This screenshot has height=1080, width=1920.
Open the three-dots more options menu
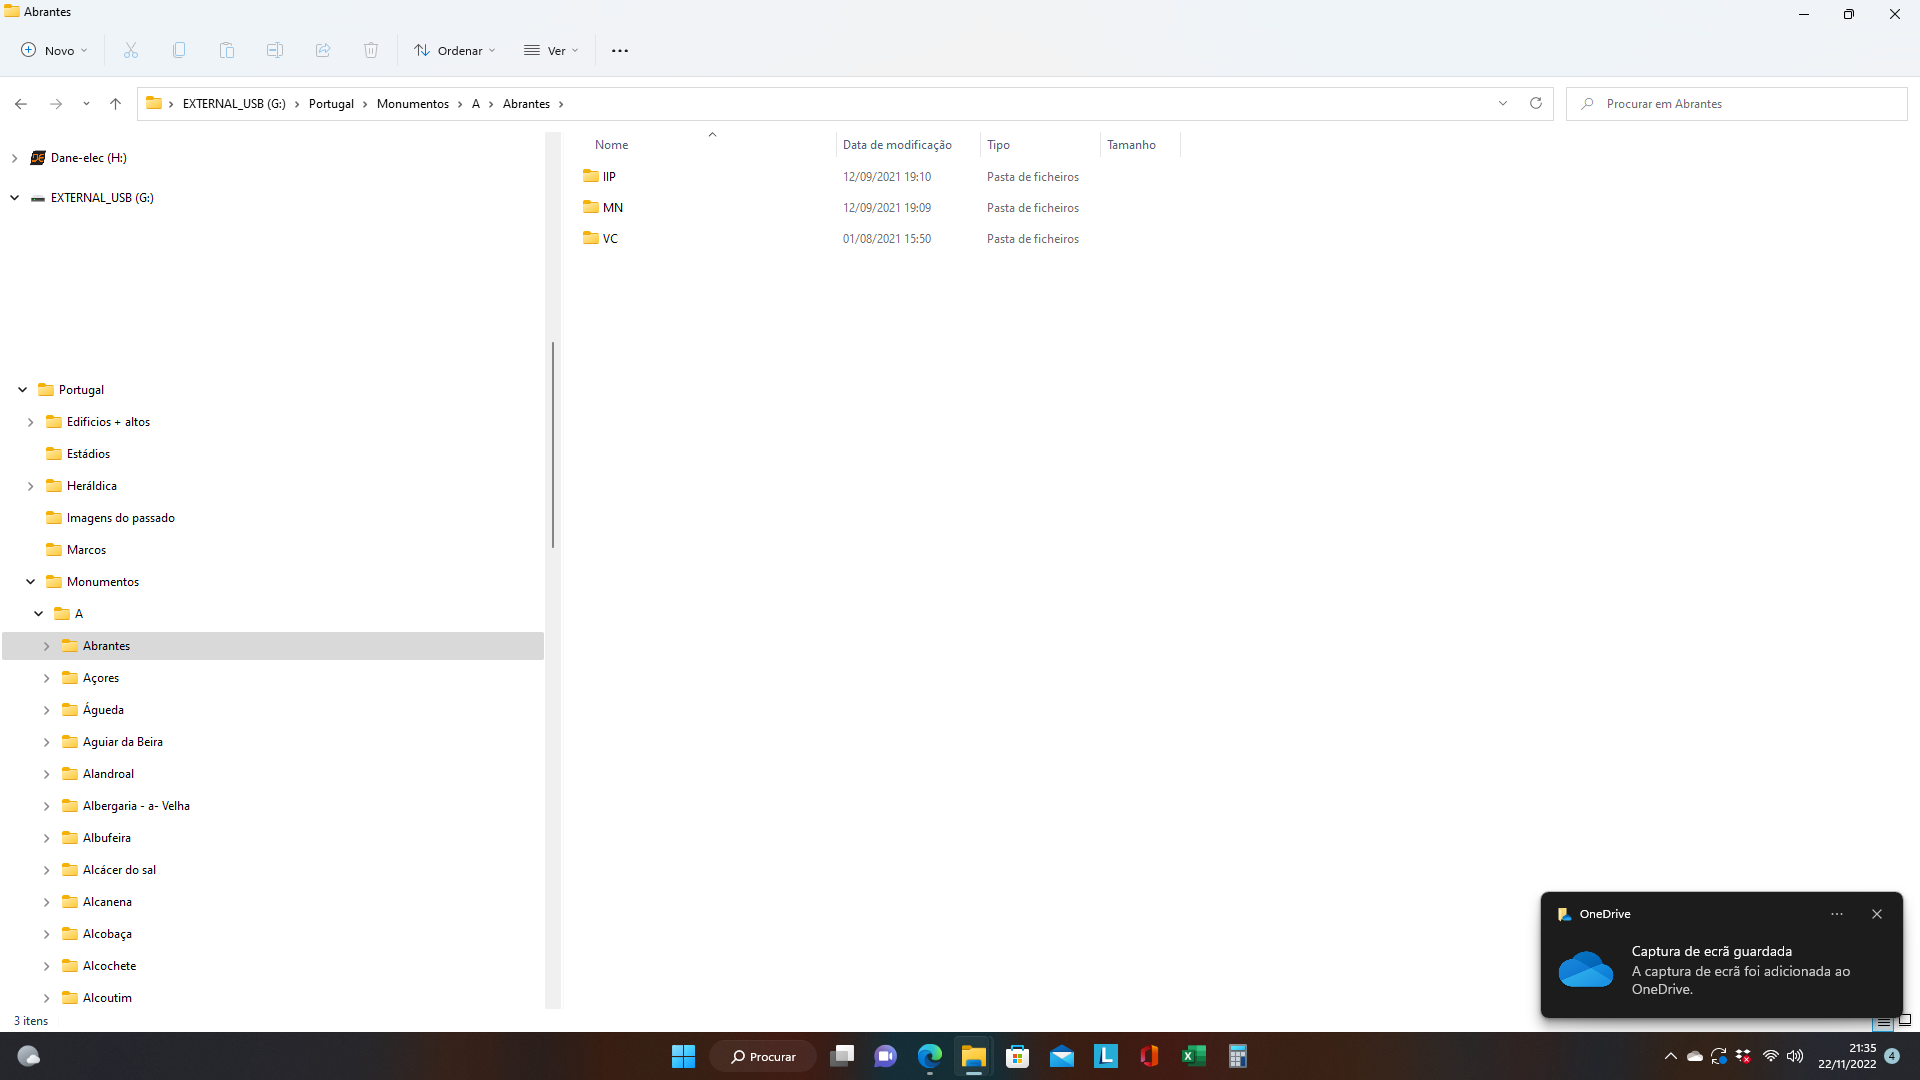coord(620,50)
